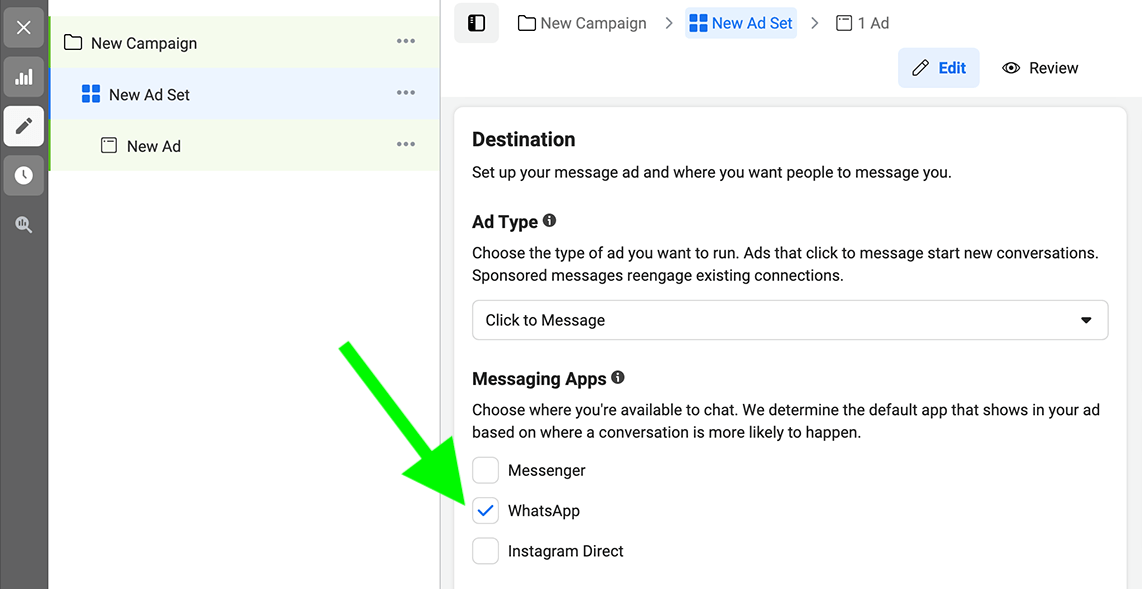Image resolution: width=1142 pixels, height=589 pixels.
Task: Open more options for New Campaign
Action: 406,41
